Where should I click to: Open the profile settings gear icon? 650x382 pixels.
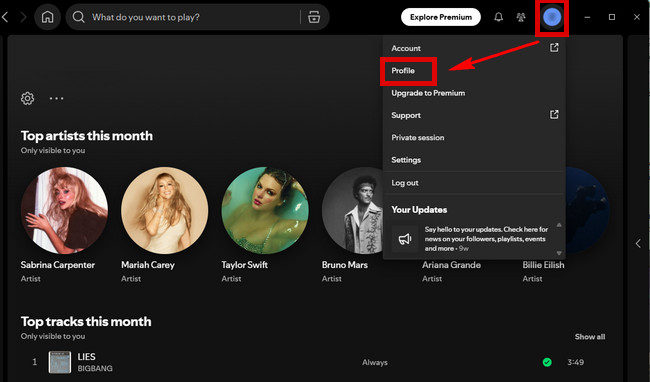(x=27, y=98)
